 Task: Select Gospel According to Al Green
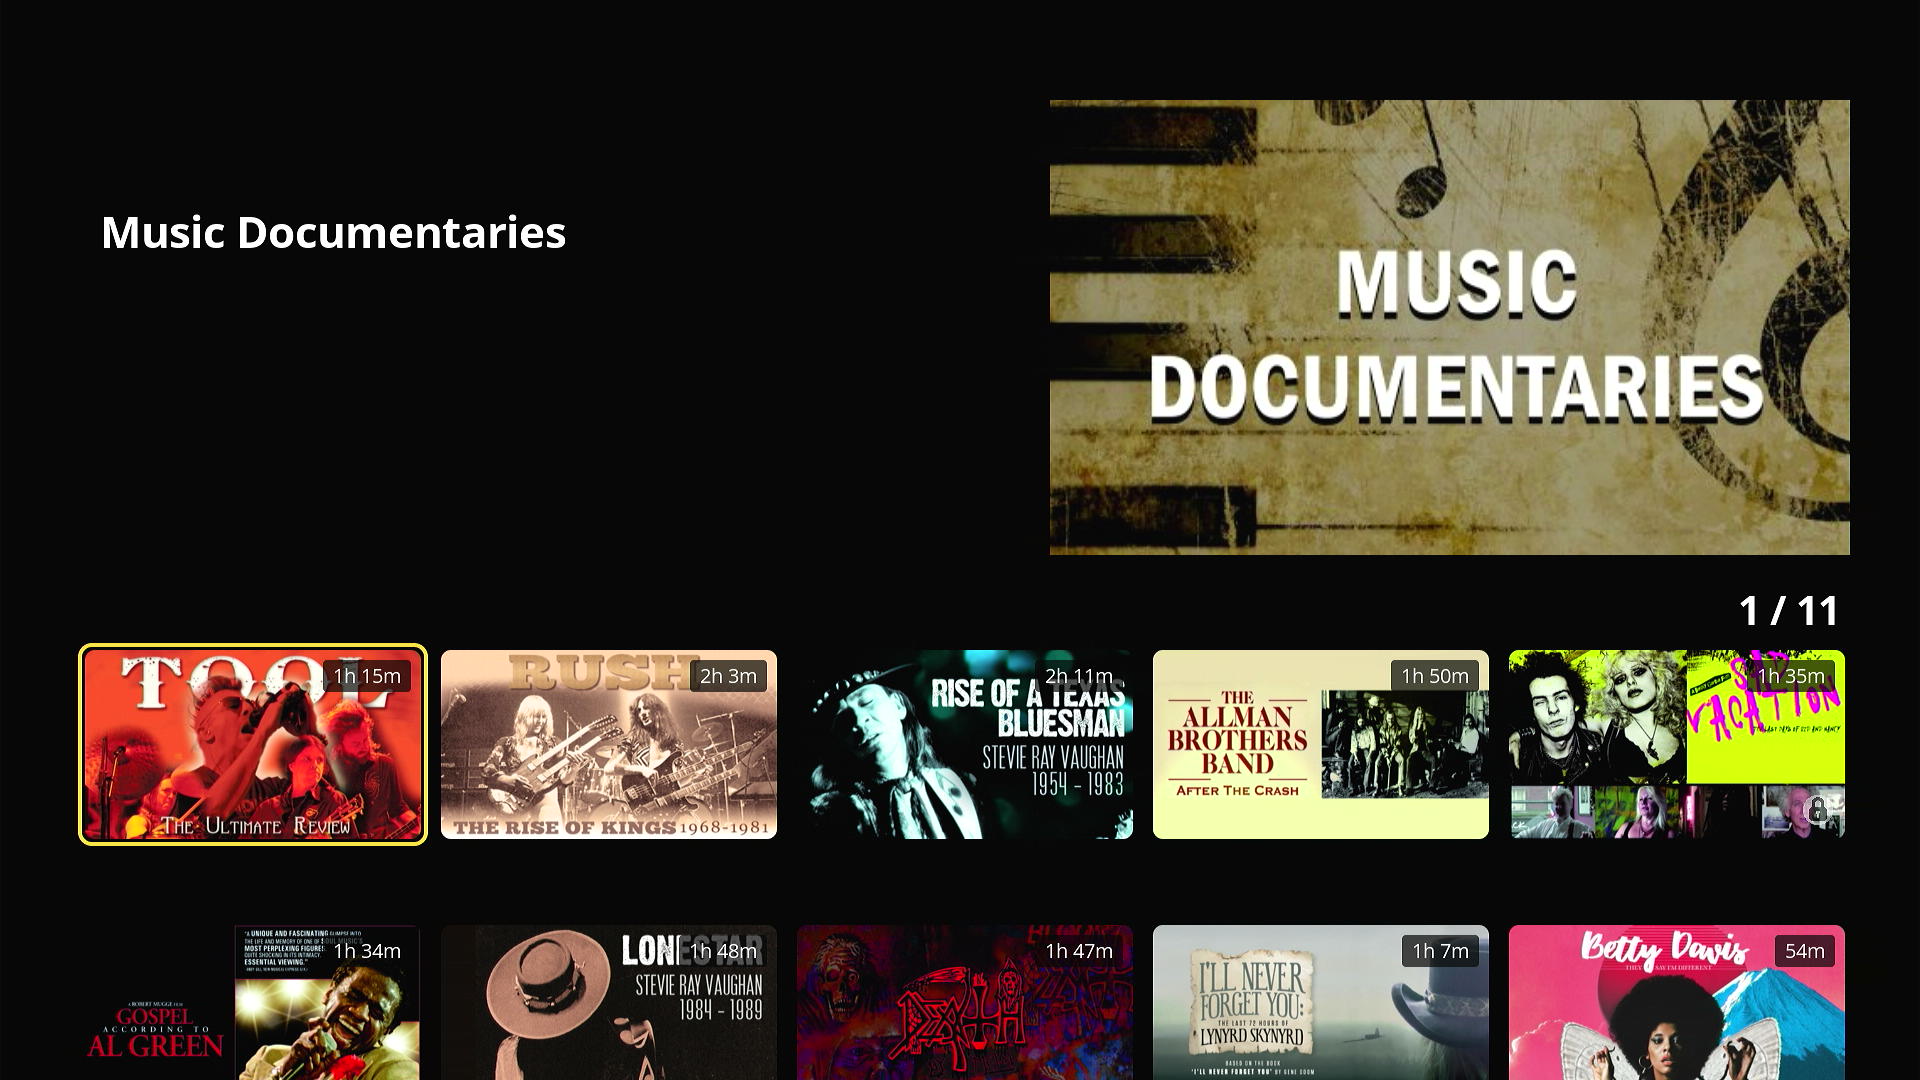tap(253, 1002)
